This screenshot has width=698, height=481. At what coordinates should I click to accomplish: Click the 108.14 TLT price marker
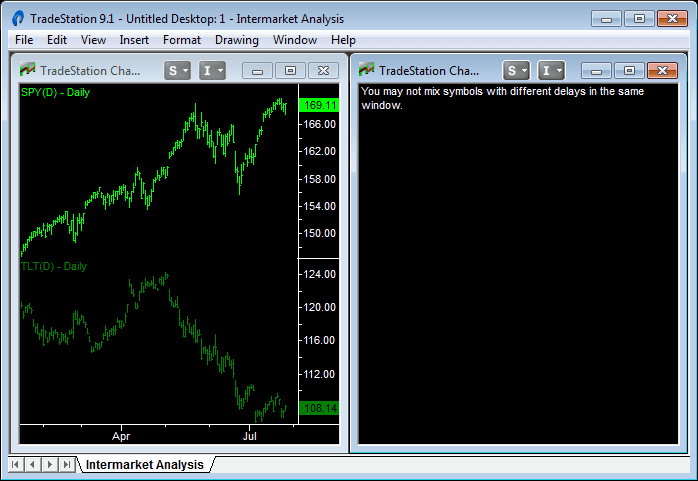tap(319, 408)
